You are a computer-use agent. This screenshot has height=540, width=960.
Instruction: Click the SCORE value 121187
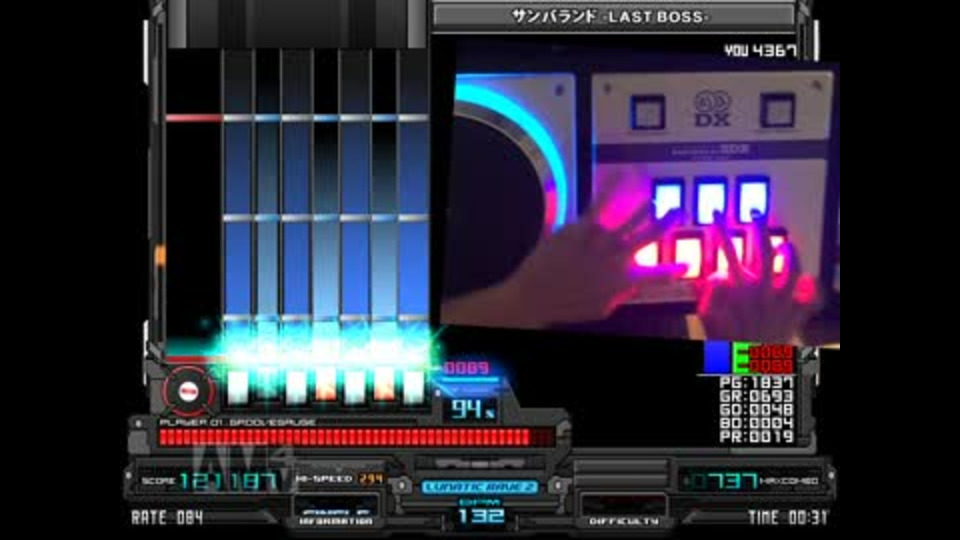(230, 481)
